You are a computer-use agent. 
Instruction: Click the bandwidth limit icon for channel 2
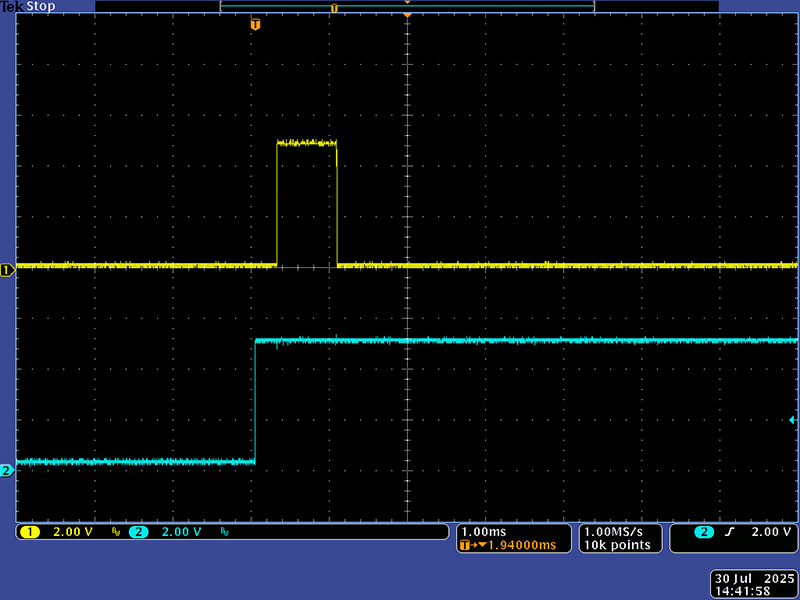pyautogui.click(x=223, y=533)
